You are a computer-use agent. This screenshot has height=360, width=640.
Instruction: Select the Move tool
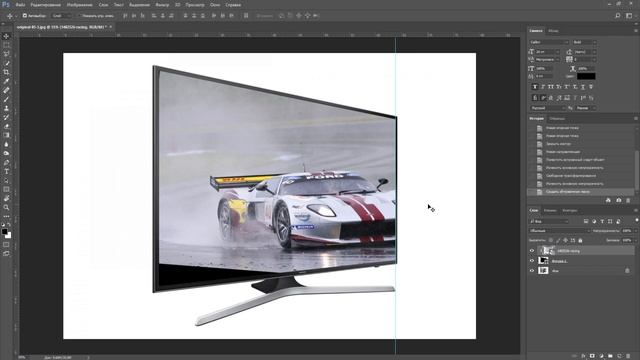6,36
